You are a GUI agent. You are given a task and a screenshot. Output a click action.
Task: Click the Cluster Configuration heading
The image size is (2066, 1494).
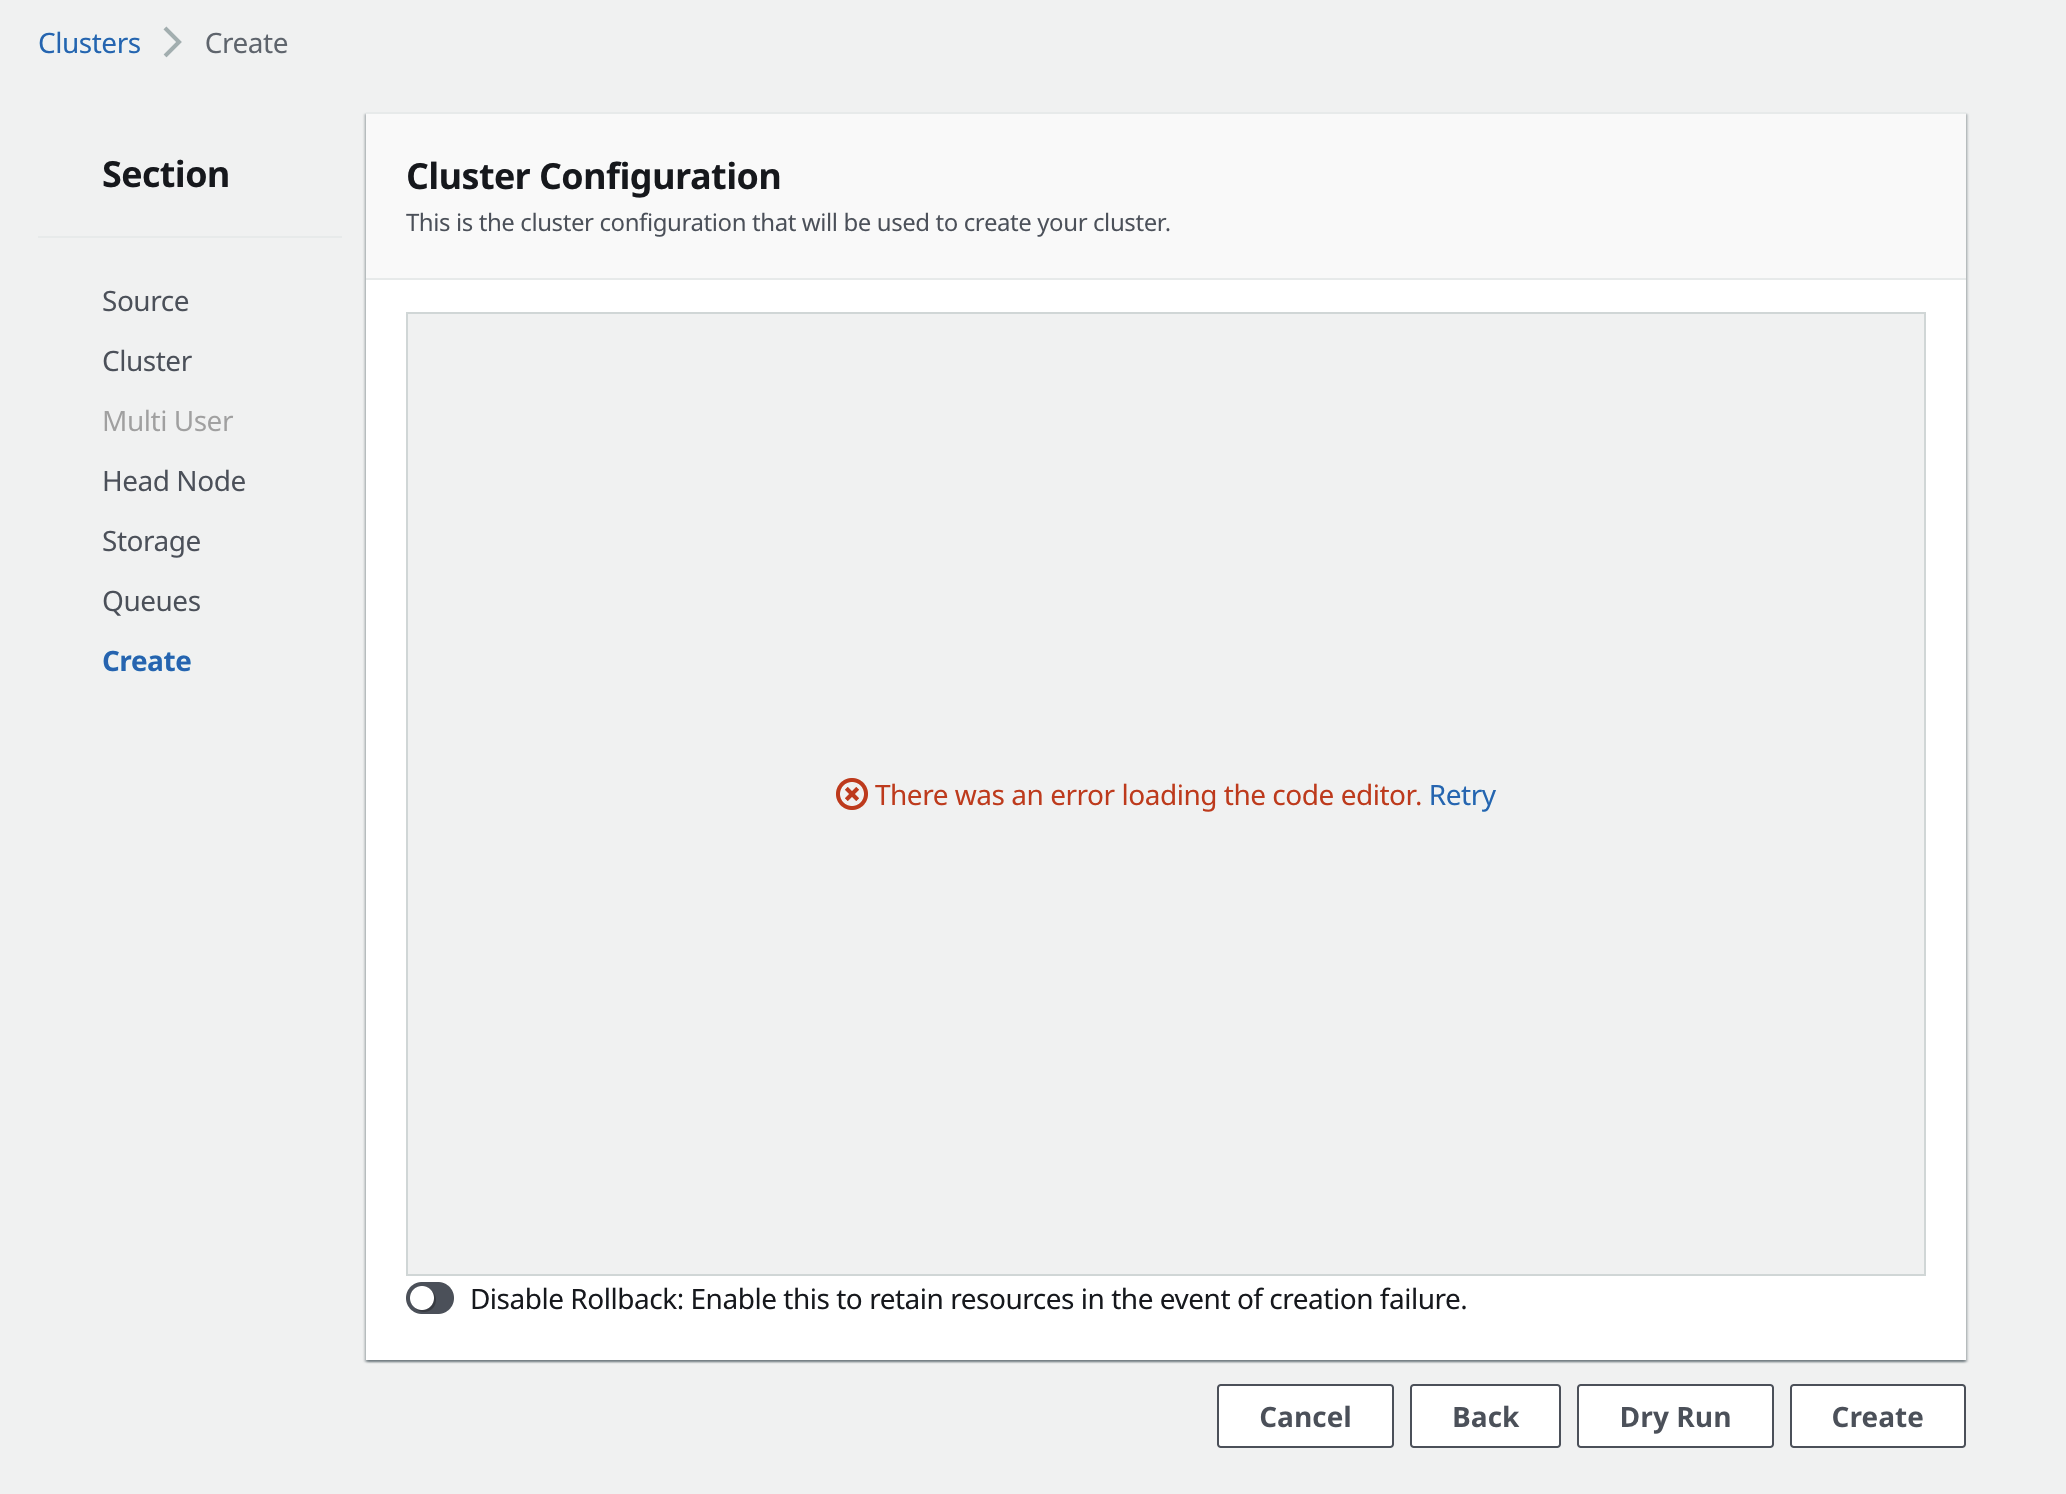tap(592, 175)
